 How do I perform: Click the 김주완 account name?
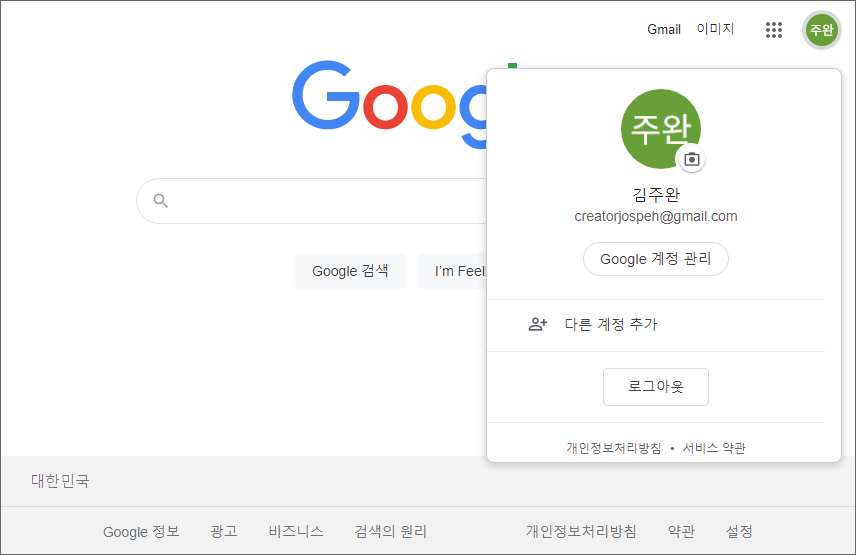(x=656, y=194)
